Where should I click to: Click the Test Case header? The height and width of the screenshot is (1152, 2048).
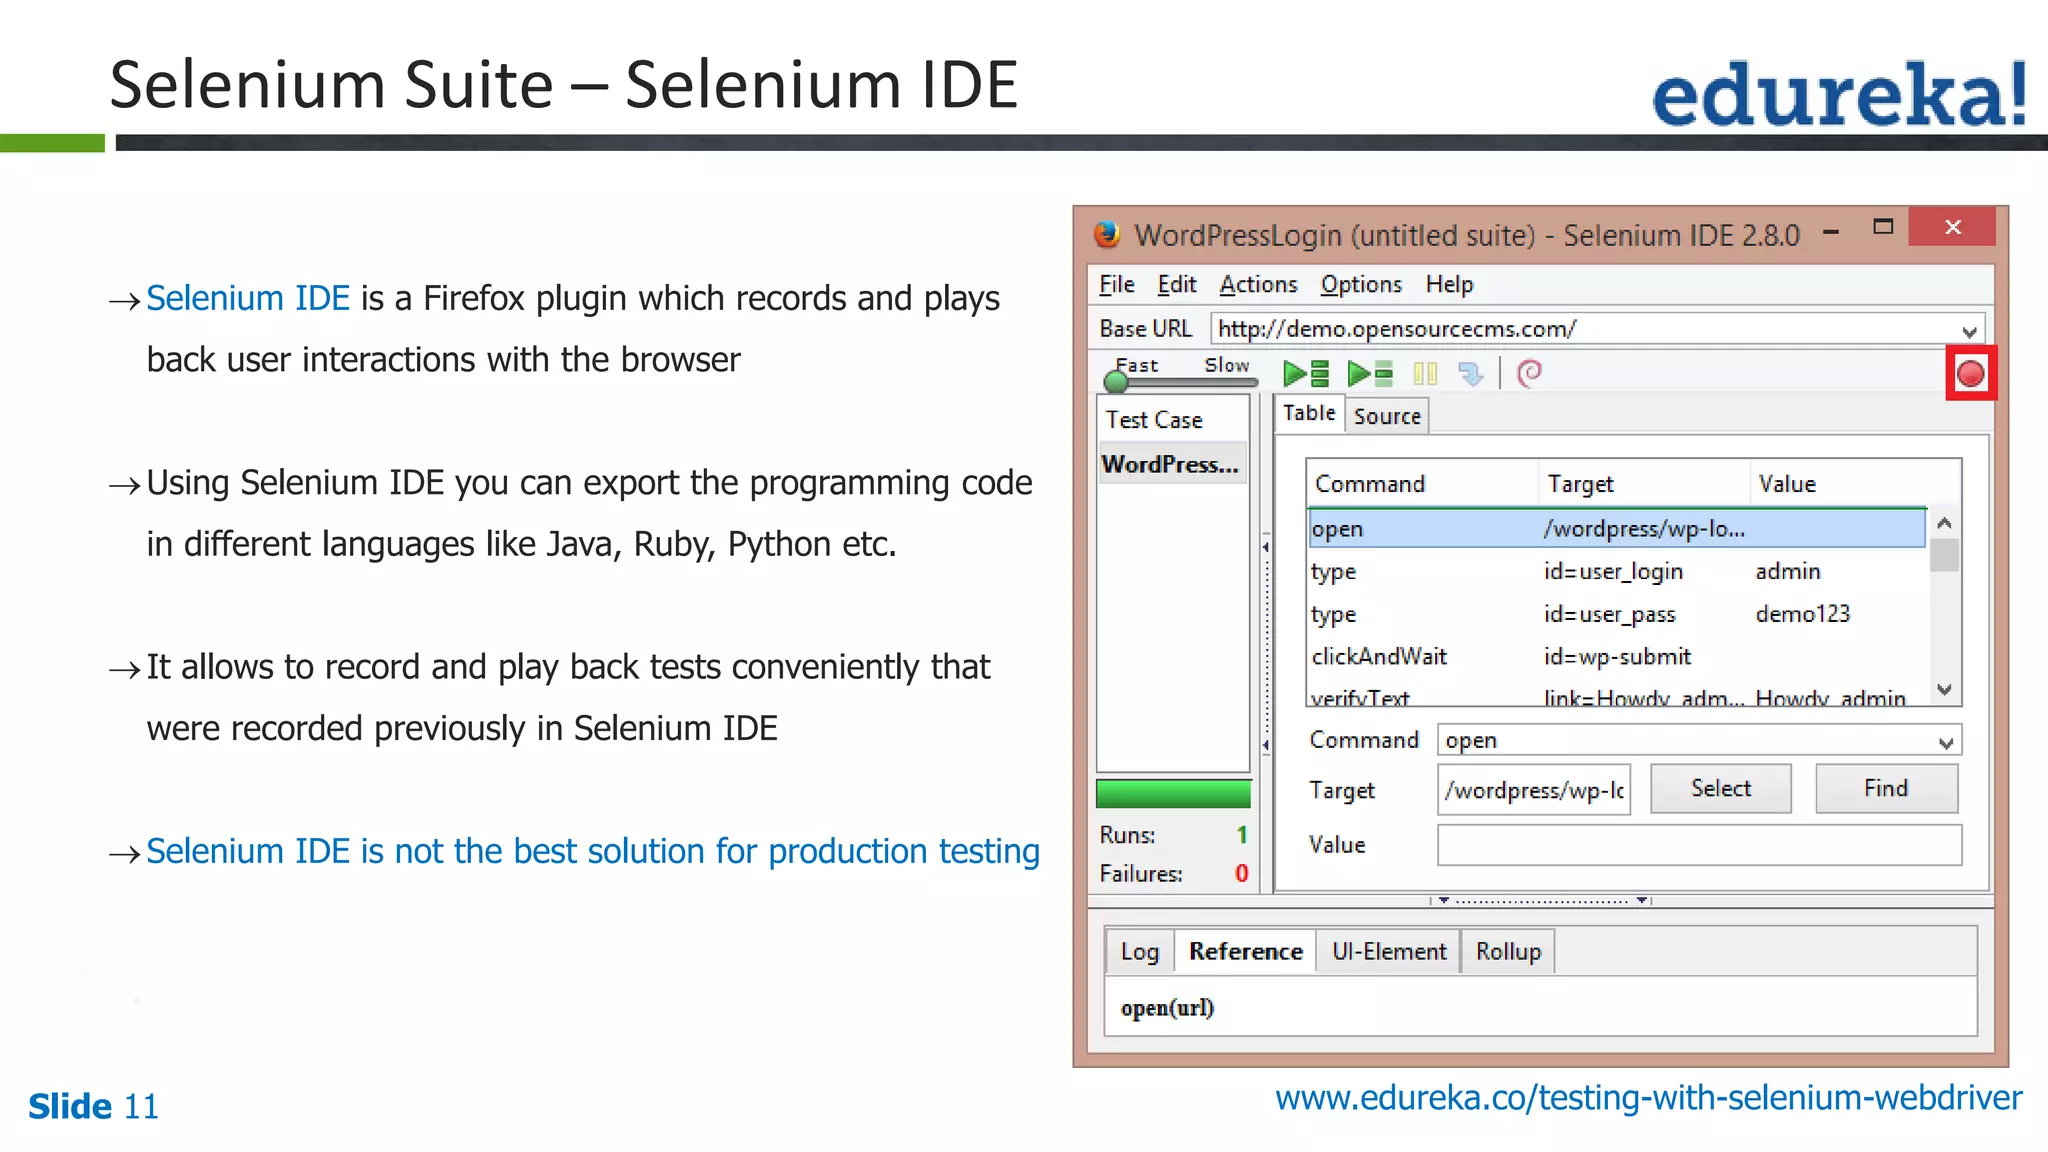point(1173,420)
